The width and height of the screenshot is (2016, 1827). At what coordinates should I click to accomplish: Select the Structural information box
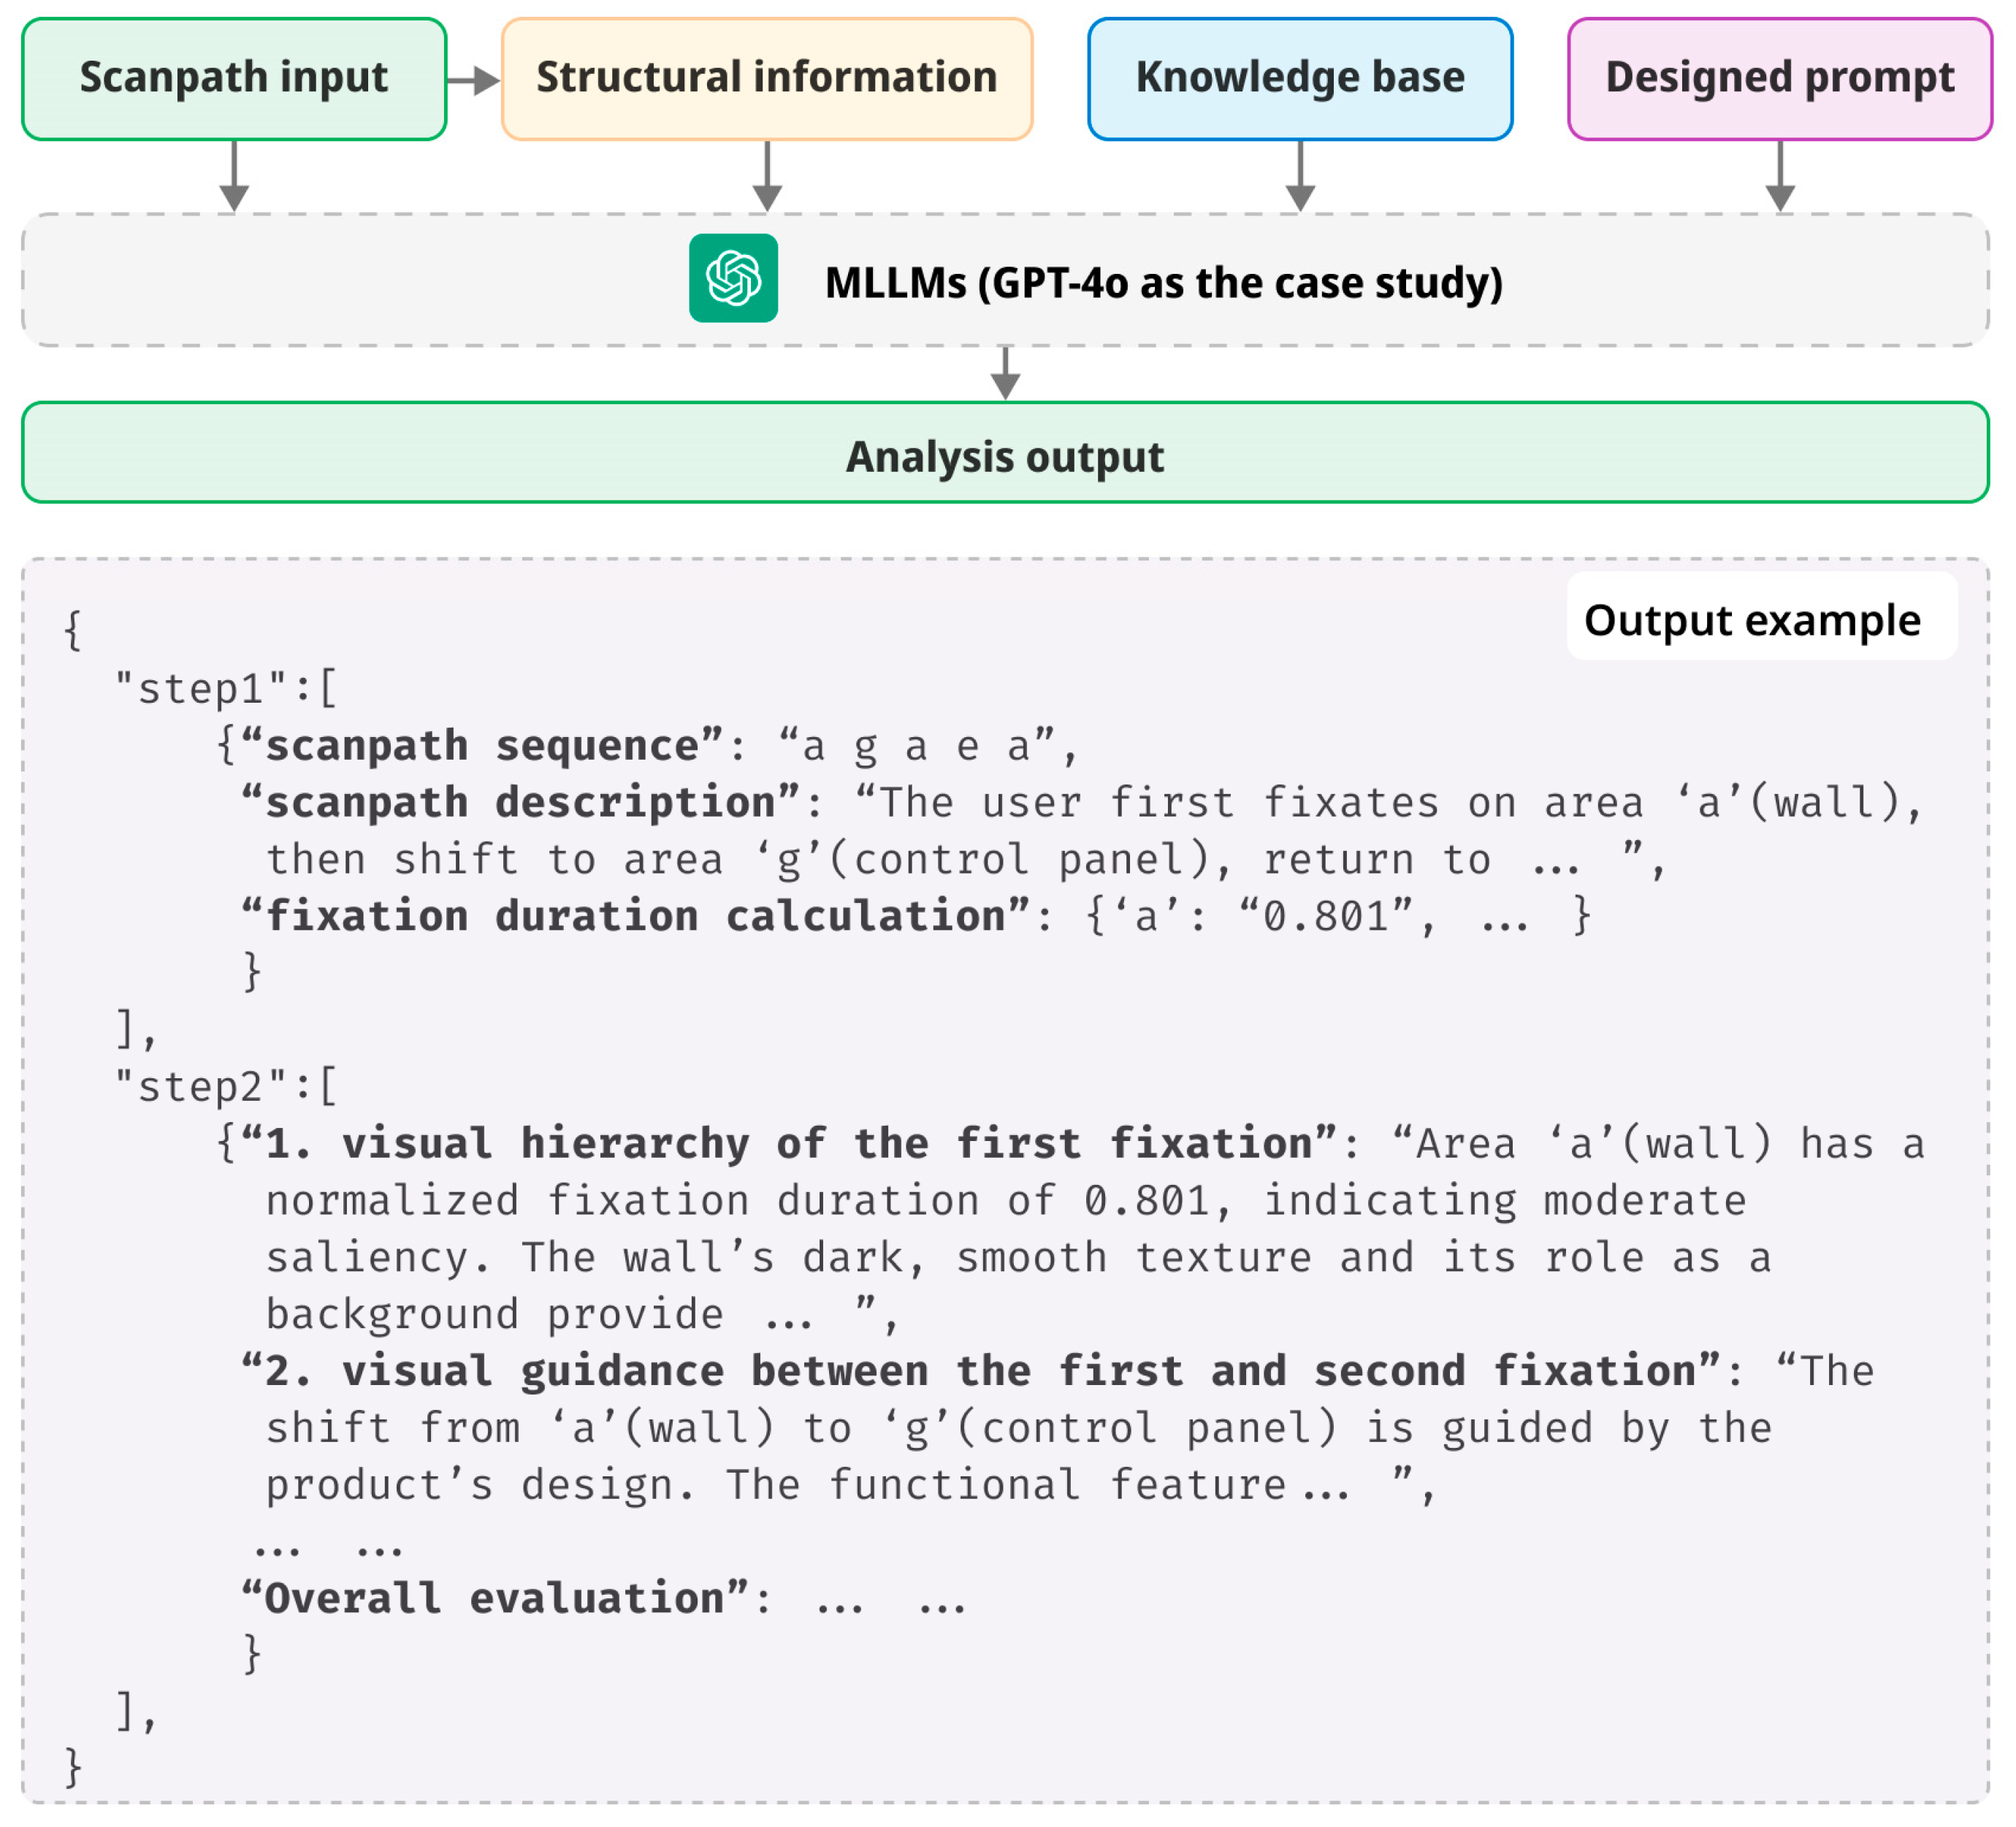(767, 79)
